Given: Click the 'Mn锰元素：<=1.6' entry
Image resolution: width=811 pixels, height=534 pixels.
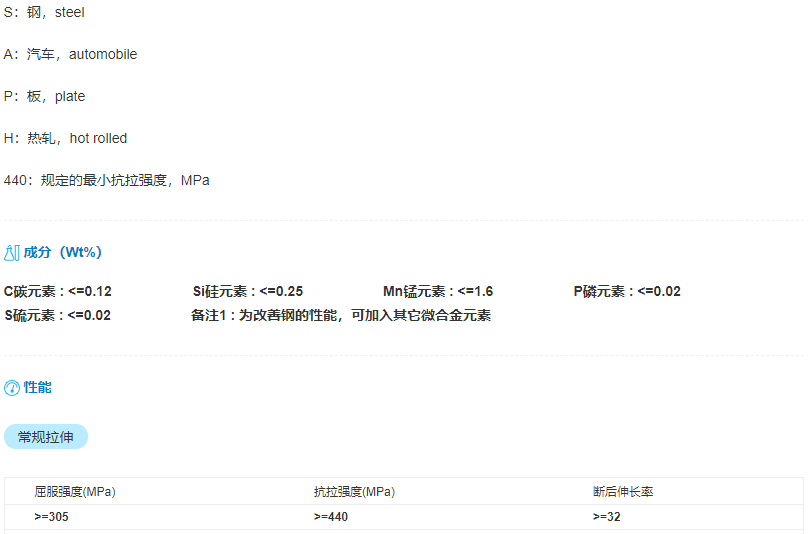Looking at the screenshot, I should 438,291.
